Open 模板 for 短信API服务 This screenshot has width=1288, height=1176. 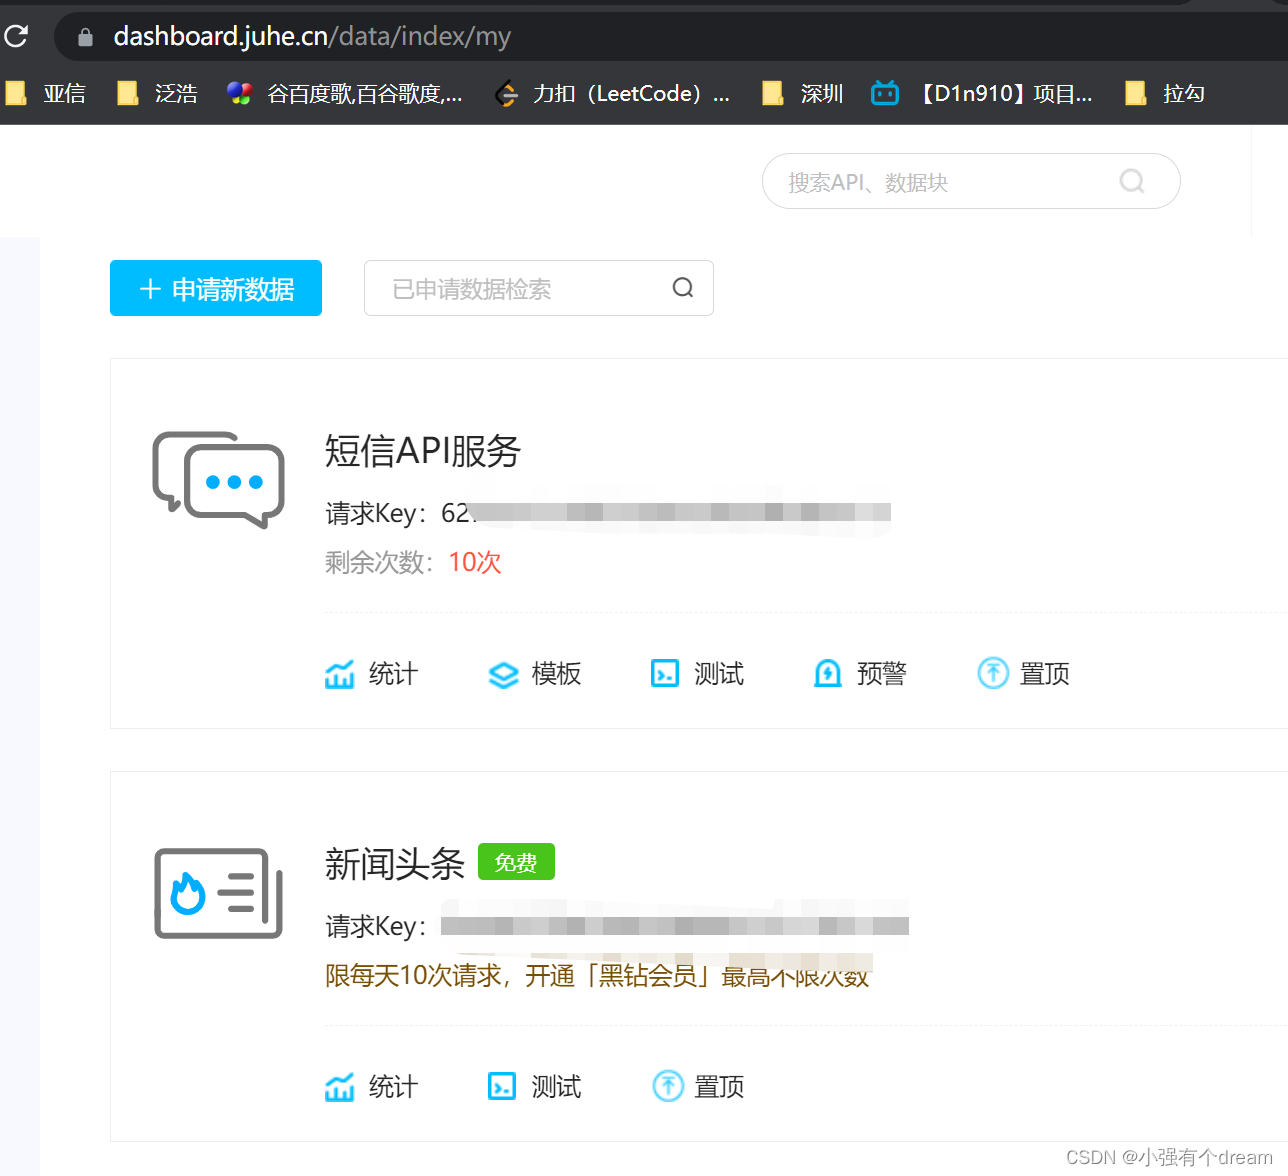(534, 674)
